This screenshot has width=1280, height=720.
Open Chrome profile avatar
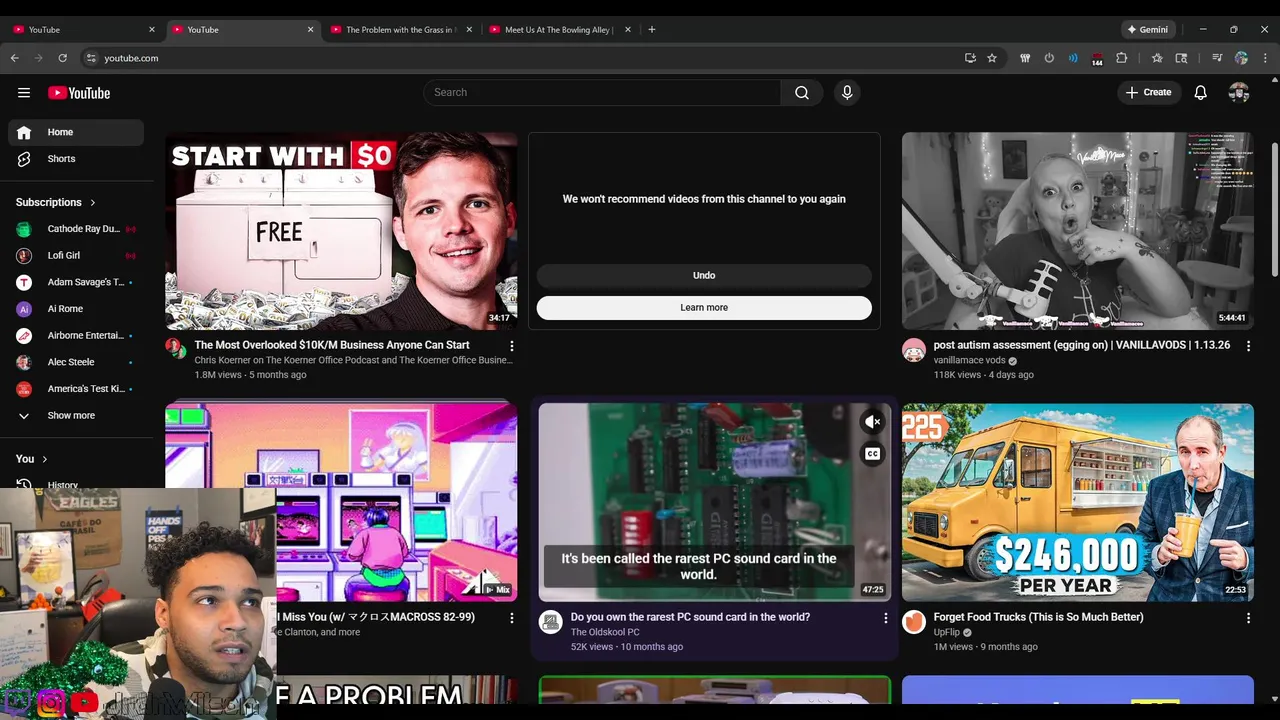click(1241, 58)
